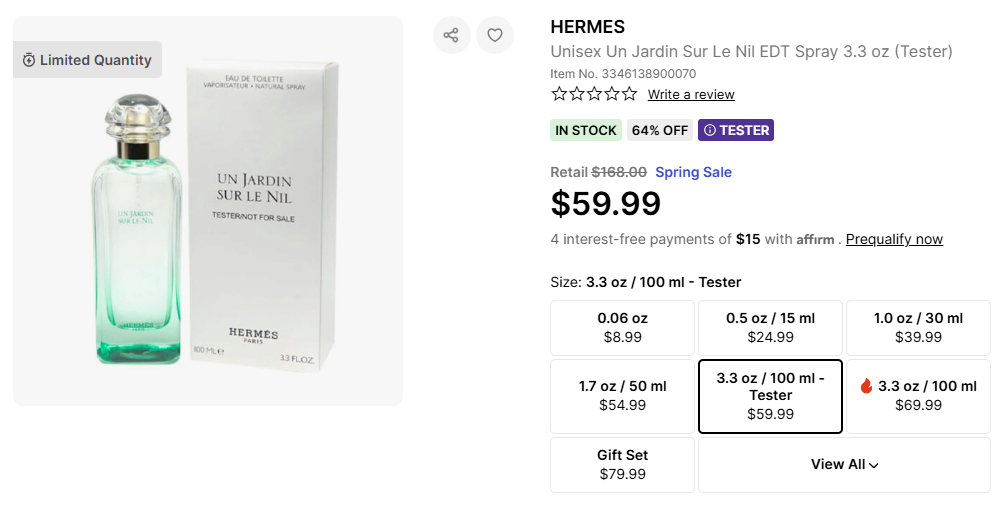This screenshot has width=1006, height=507.
Task: Open the perfume product image
Action: (x=208, y=210)
